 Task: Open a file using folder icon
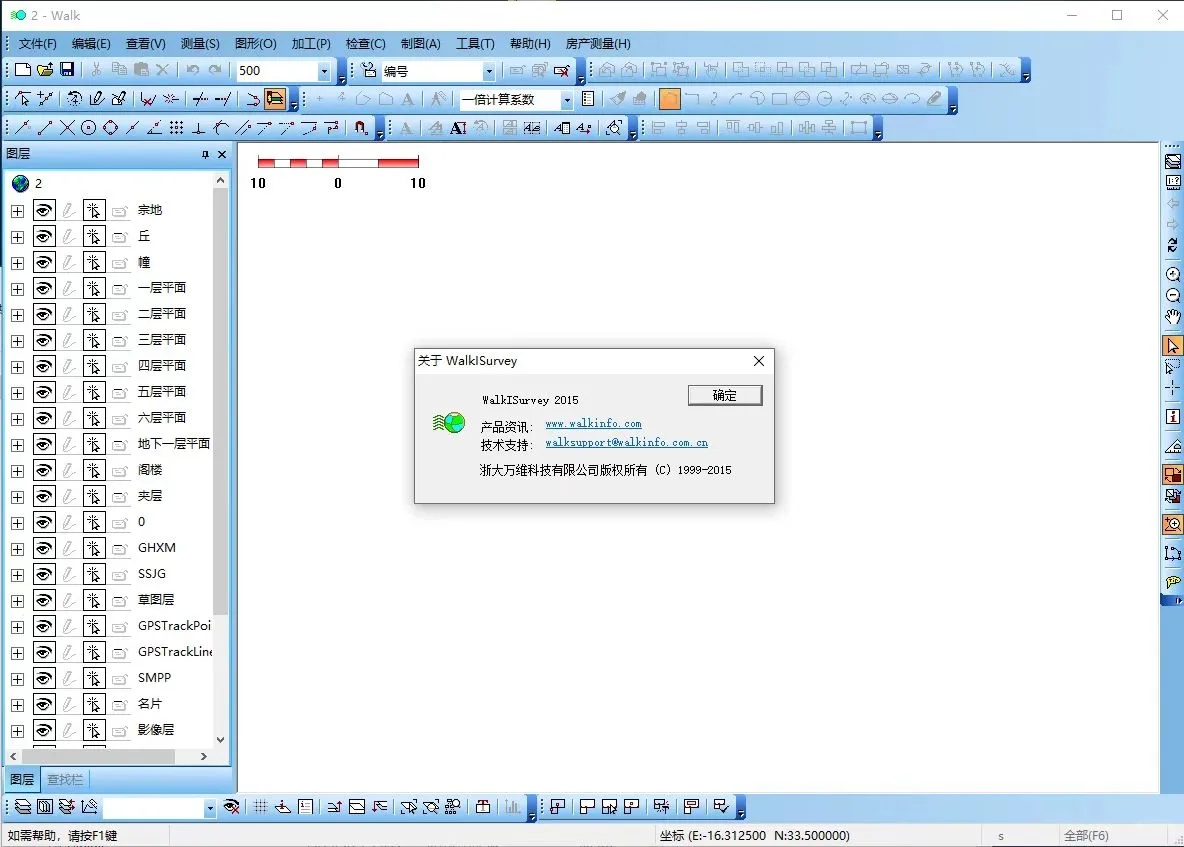45,70
